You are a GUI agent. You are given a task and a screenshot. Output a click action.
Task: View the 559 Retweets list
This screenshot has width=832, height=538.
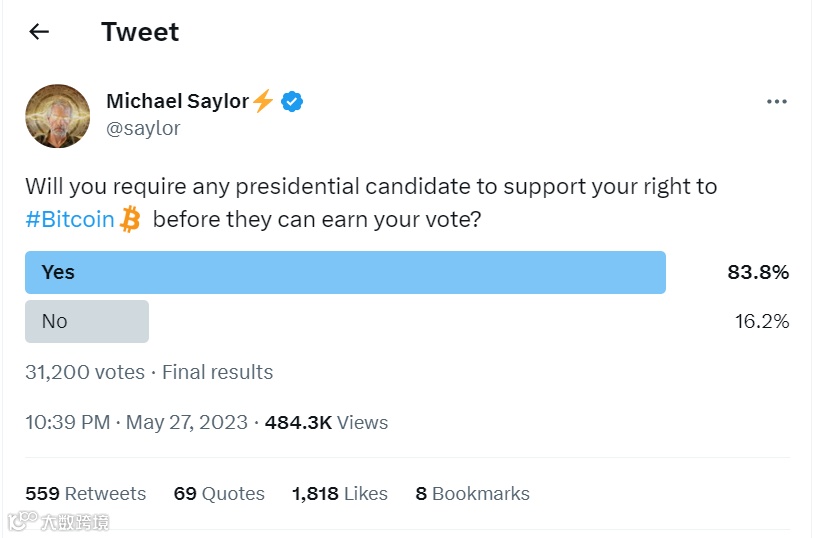(x=86, y=493)
